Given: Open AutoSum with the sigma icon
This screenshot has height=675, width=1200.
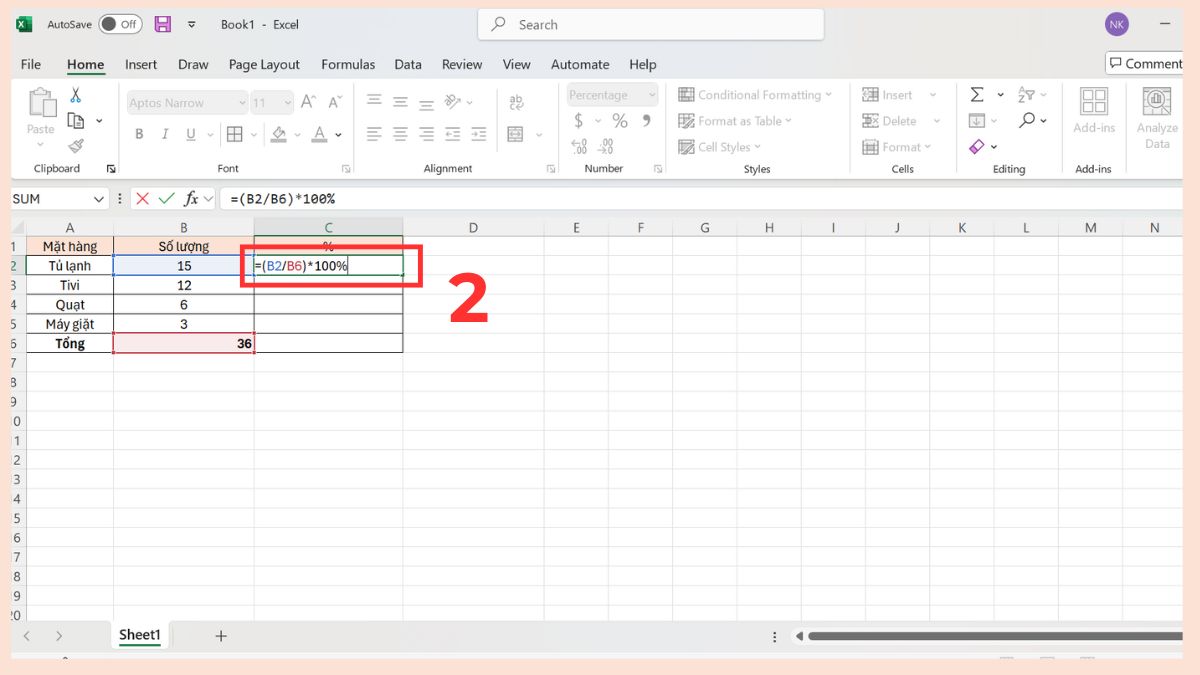Looking at the screenshot, I should point(977,93).
